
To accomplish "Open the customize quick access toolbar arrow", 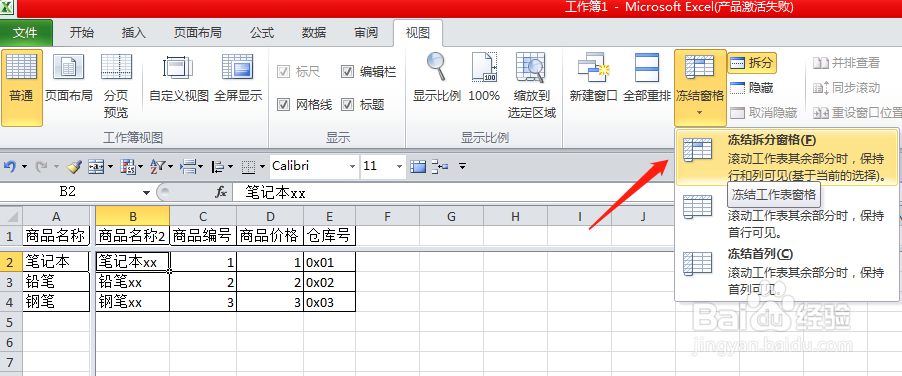I will pos(462,167).
